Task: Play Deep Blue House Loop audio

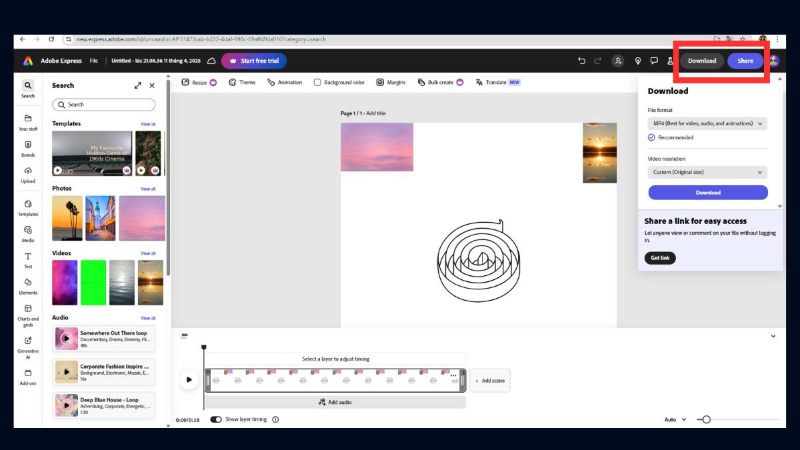Action: tap(66, 406)
